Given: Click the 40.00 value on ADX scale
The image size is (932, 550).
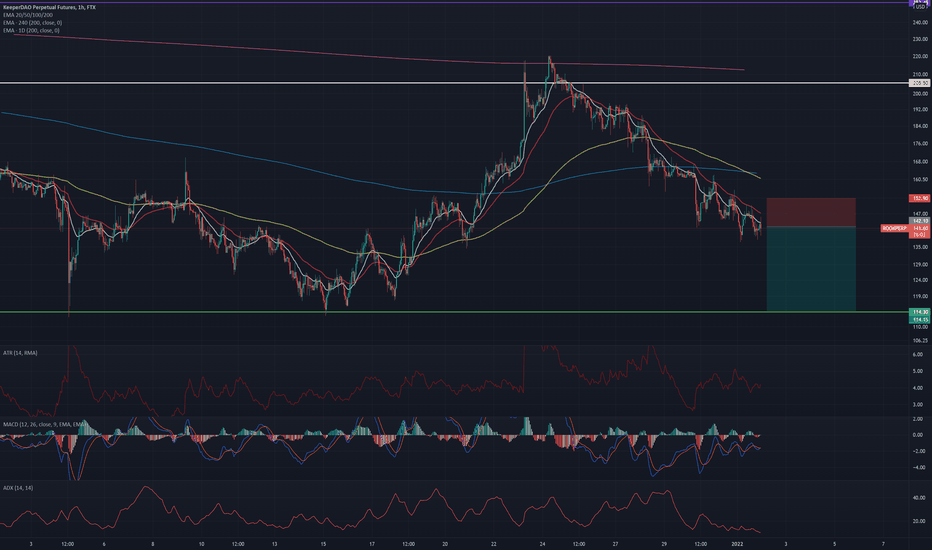Looking at the screenshot, I should [x=918, y=498].
